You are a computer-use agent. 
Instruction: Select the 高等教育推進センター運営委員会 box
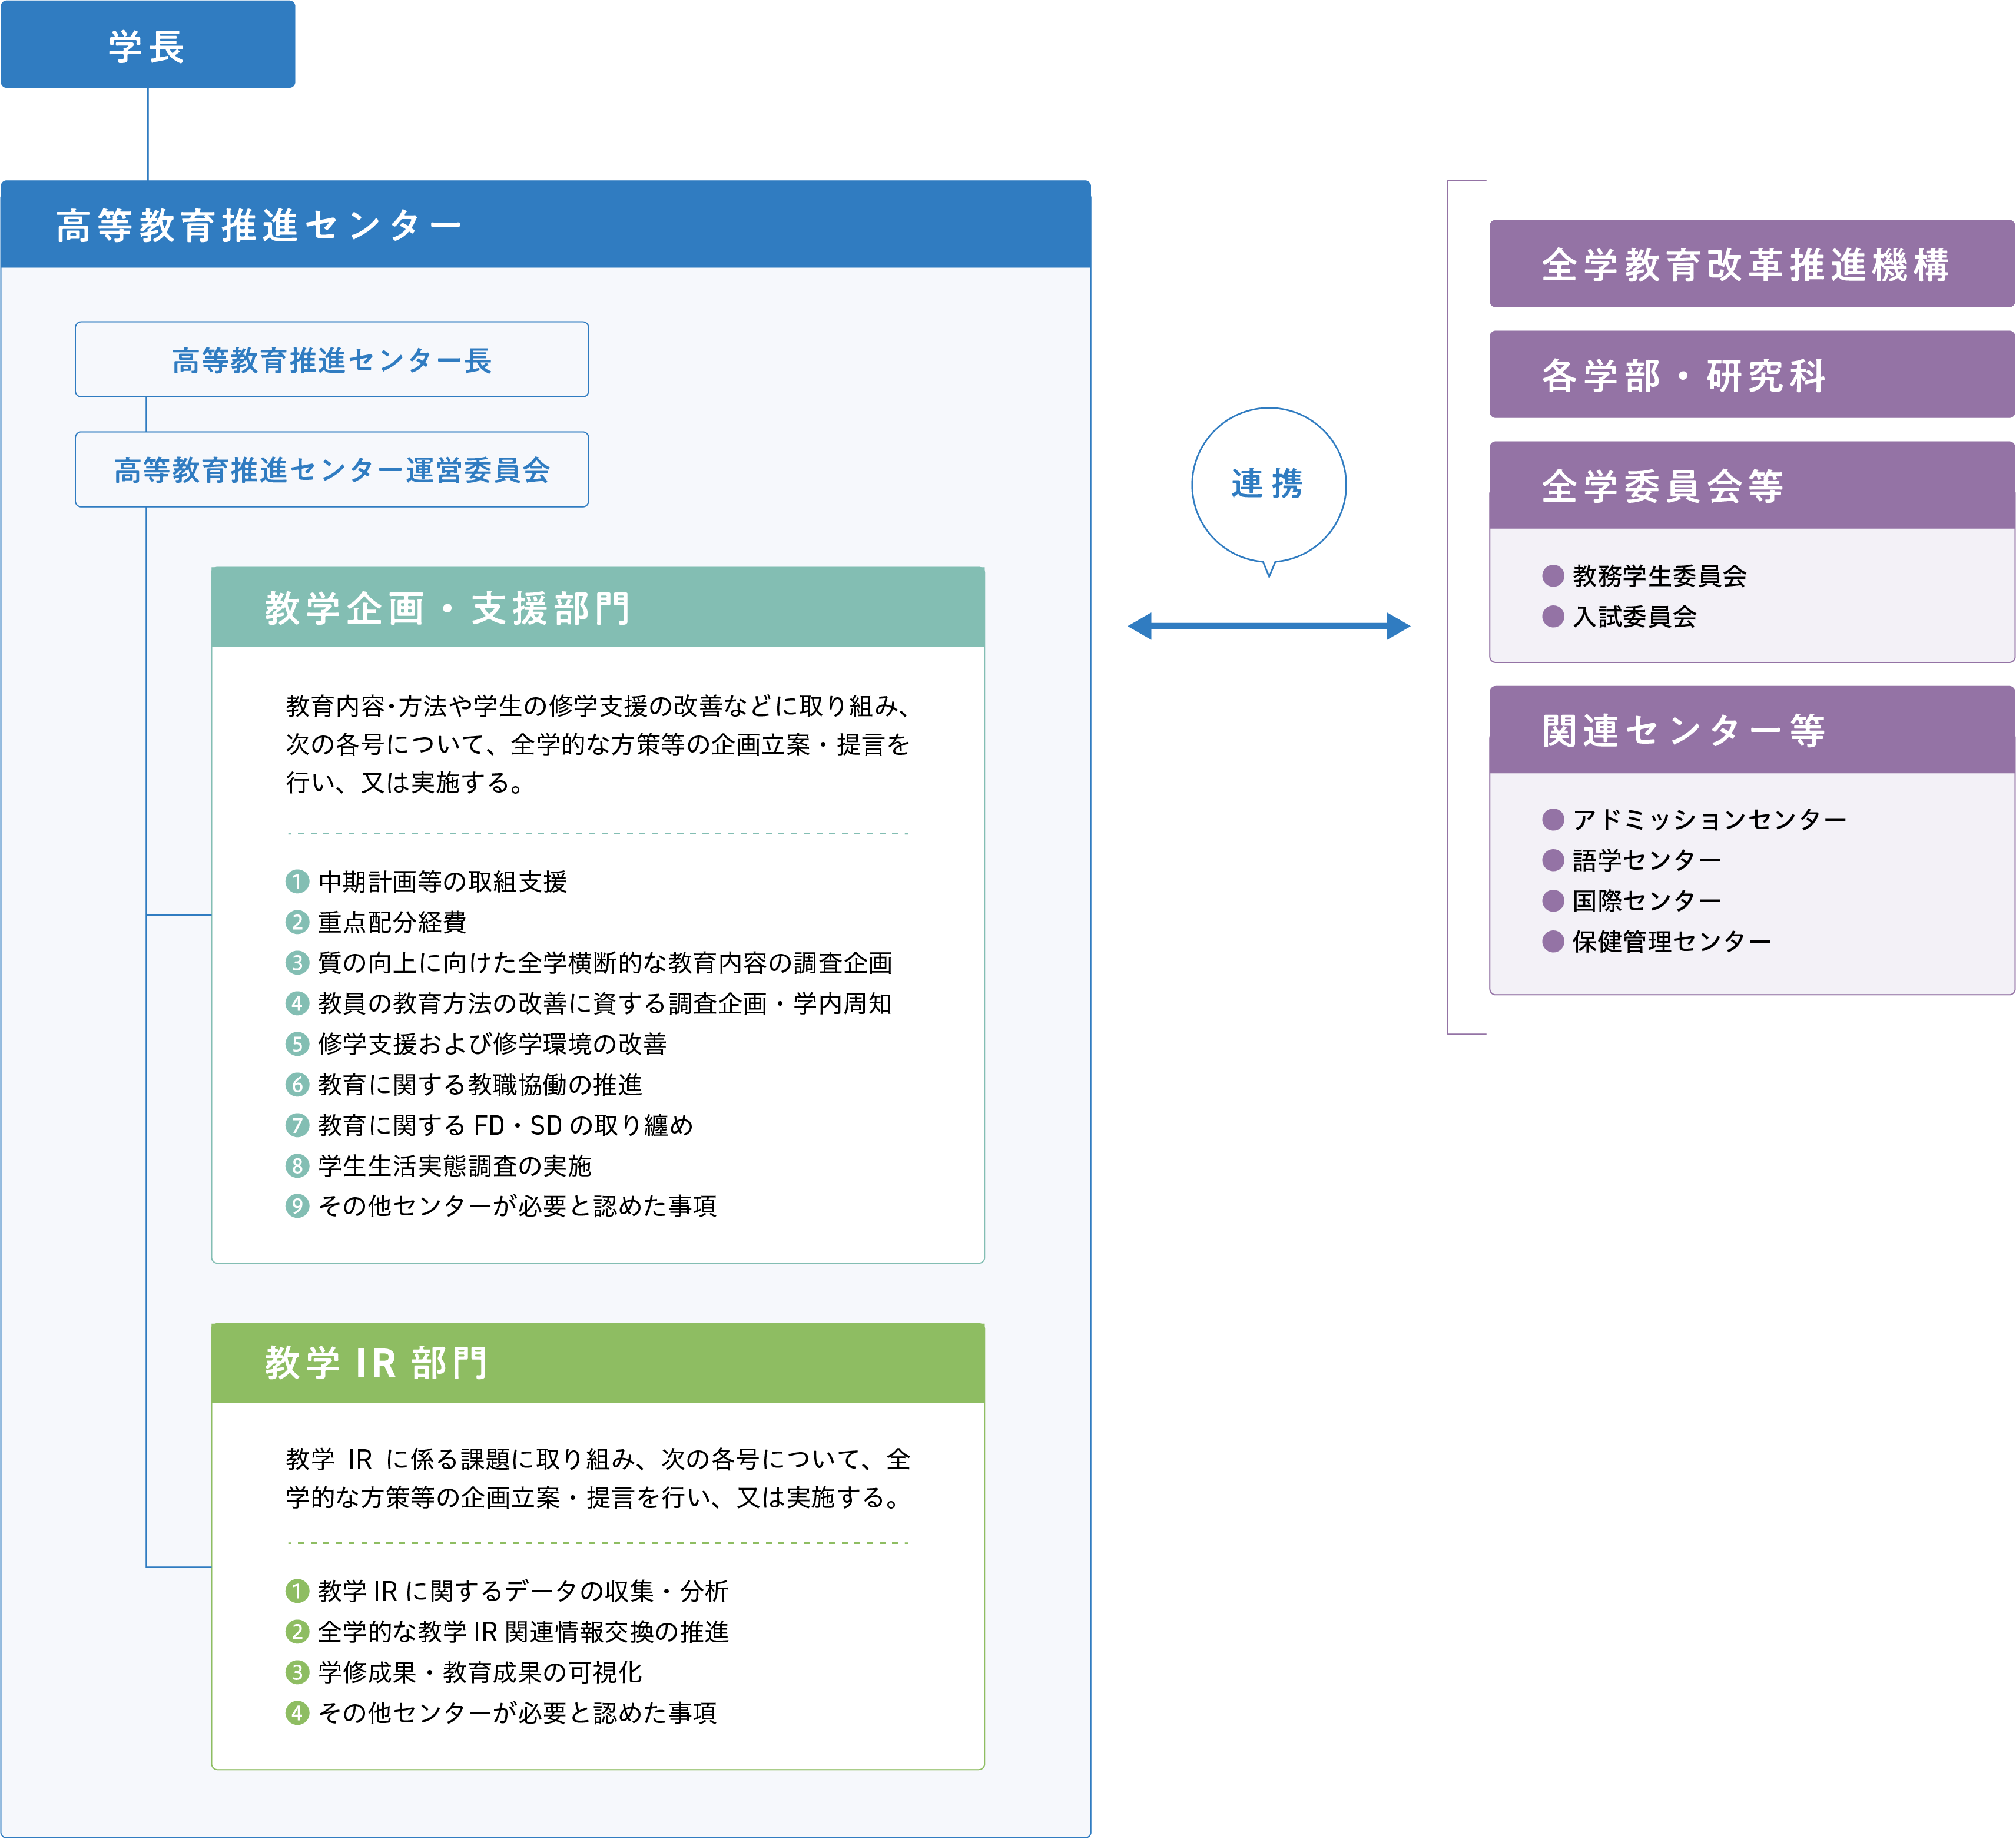pyautogui.click(x=331, y=470)
